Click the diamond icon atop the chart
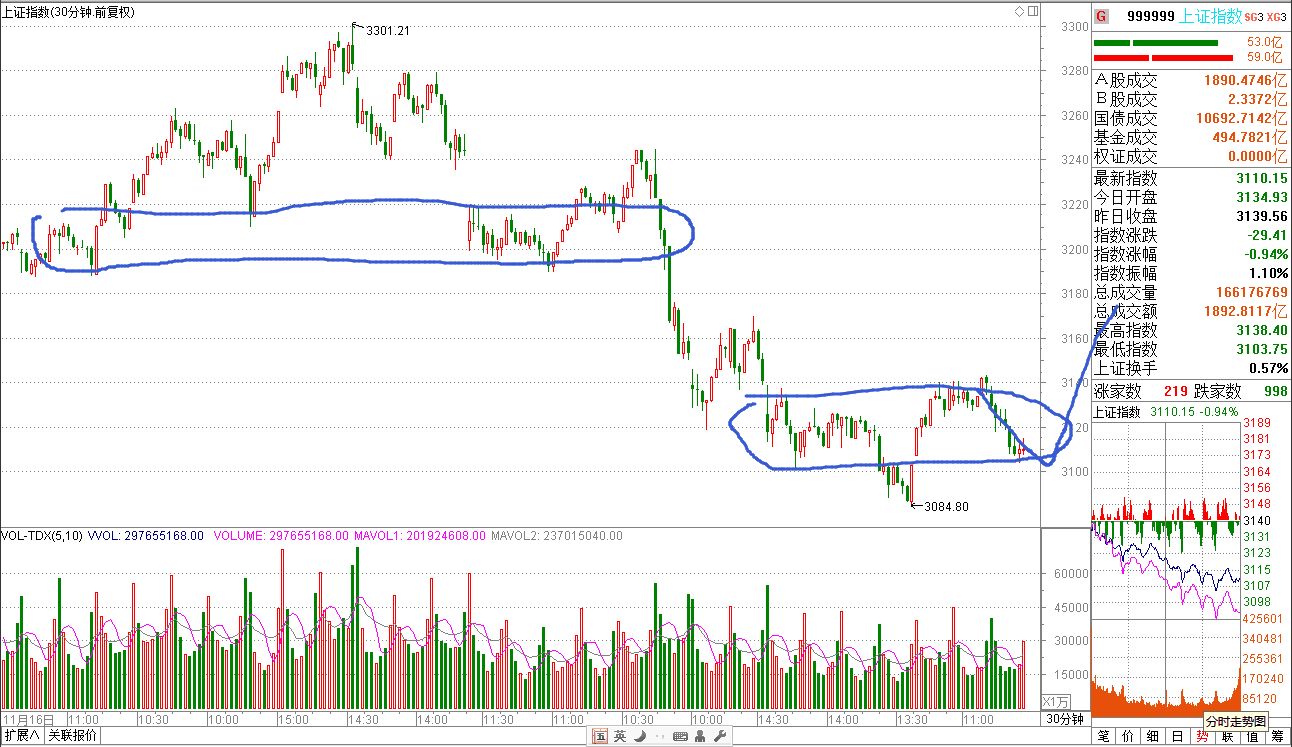Image resolution: width=1292 pixels, height=747 pixels. [1019, 12]
